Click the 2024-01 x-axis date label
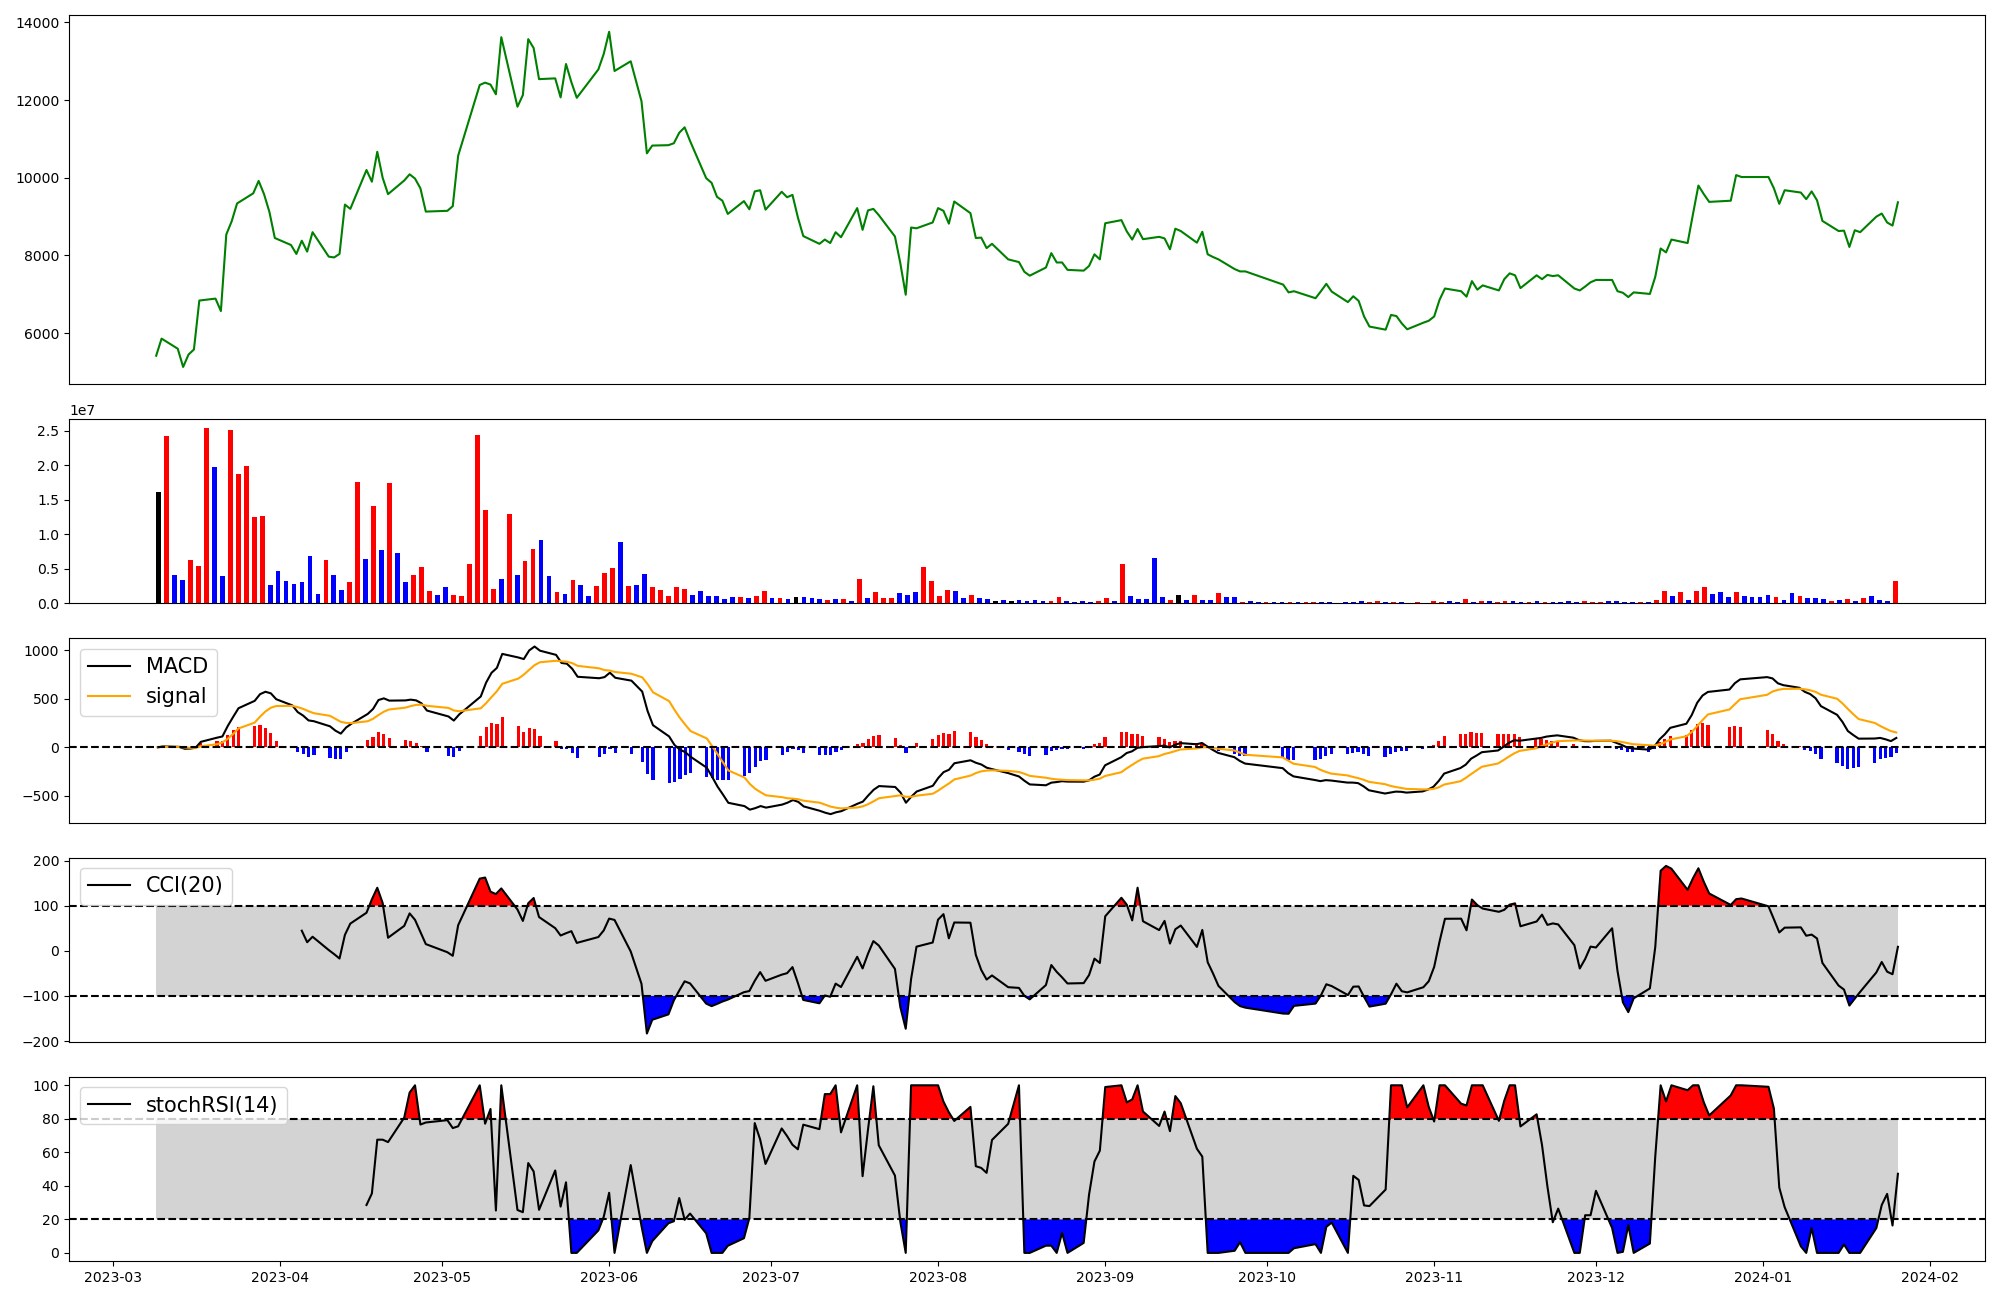This screenshot has width=2000, height=1300. [1762, 1277]
